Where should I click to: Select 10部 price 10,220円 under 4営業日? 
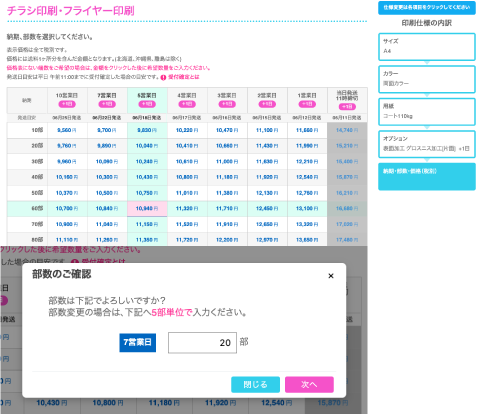tap(187, 130)
